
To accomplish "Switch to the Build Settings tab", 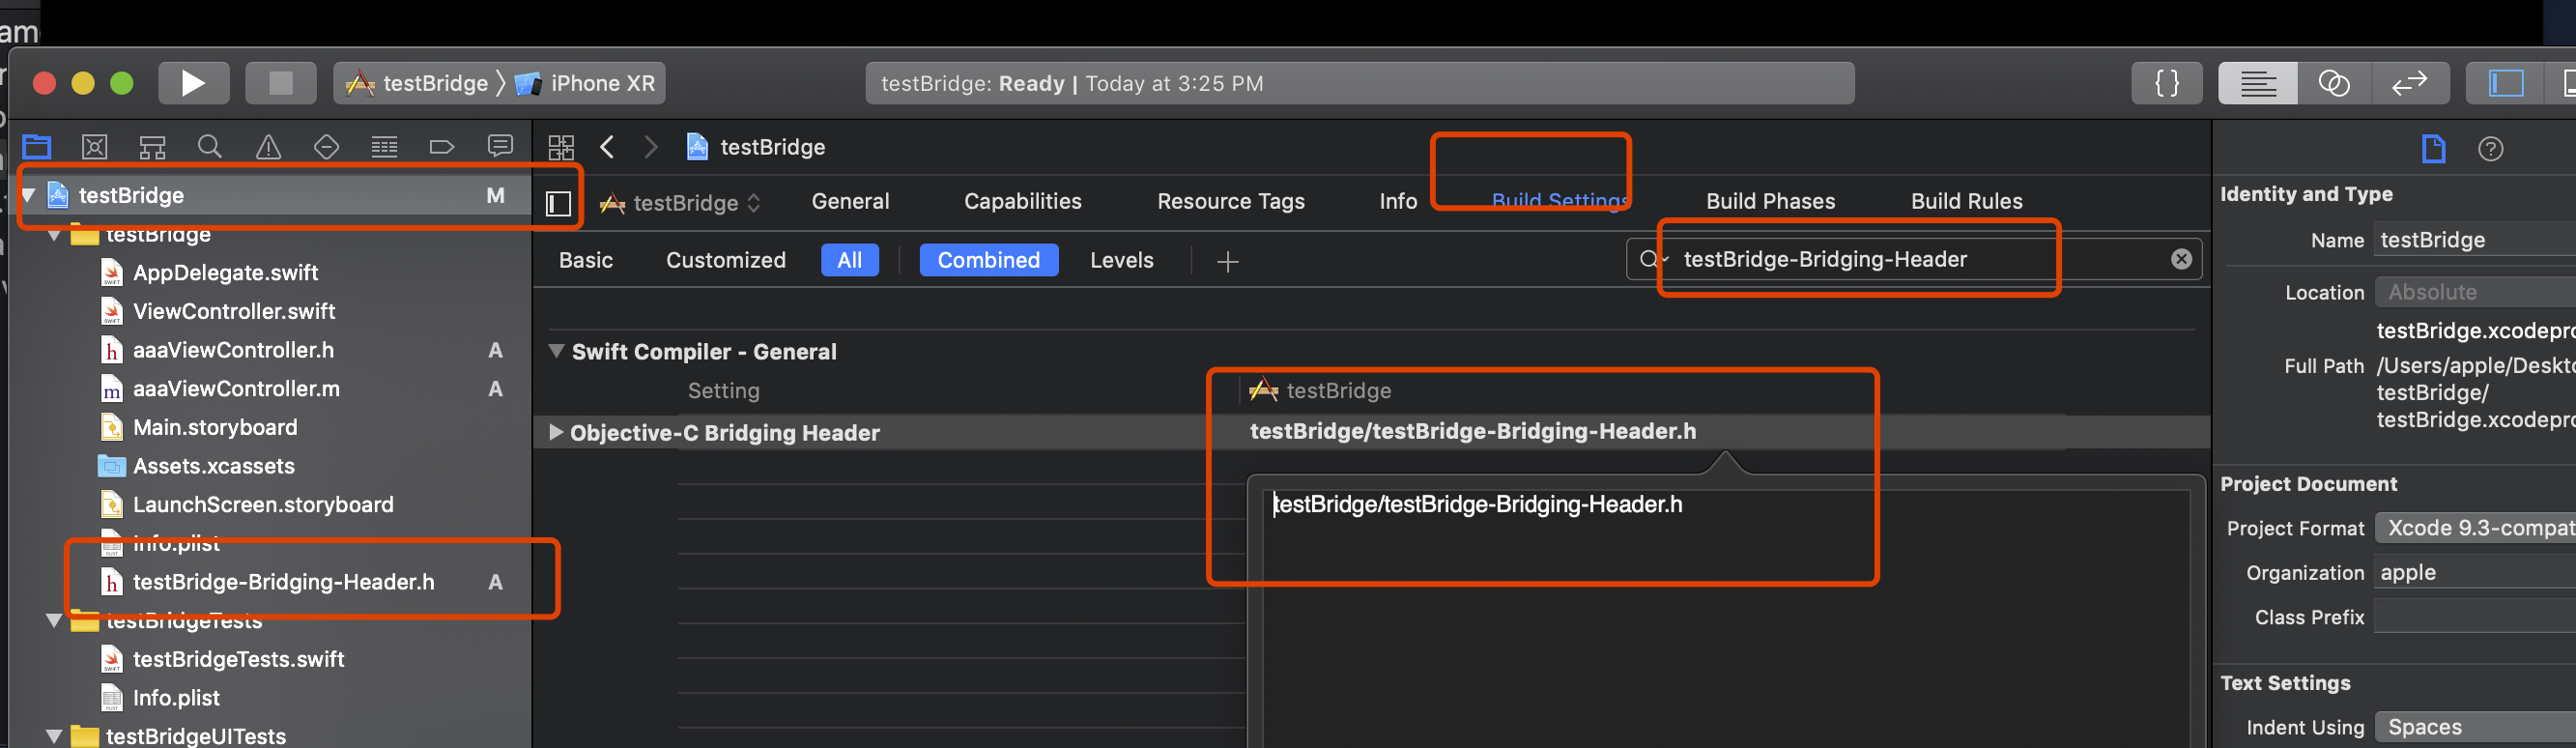I will coord(1560,201).
